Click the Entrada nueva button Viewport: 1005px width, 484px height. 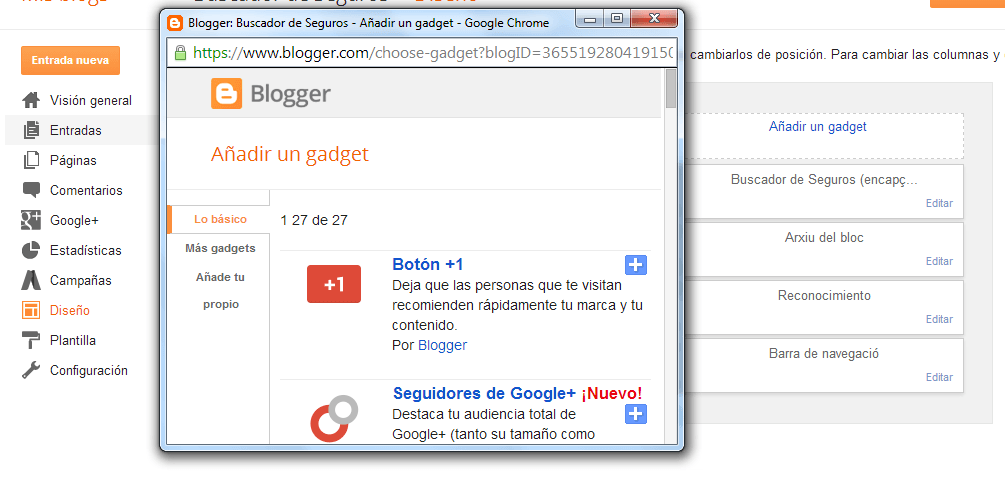tap(71, 61)
